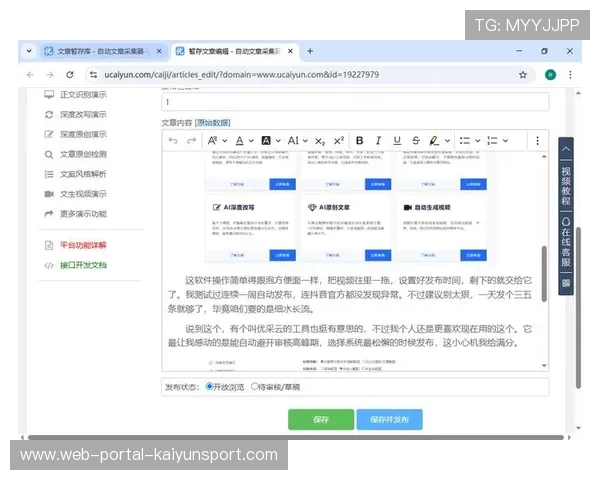
Task: Select the font background color tool
Action: [266, 141]
